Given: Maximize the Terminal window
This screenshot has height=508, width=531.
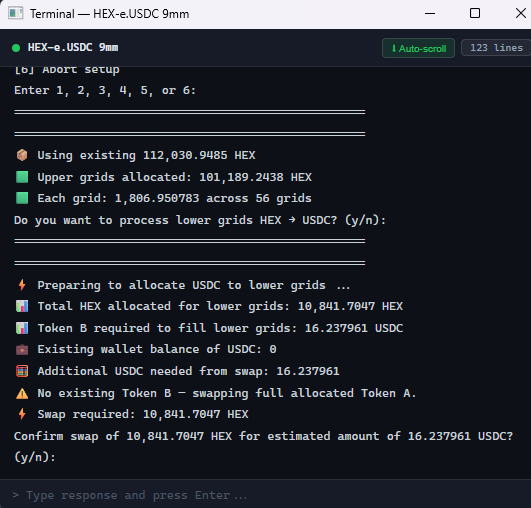Looking at the screenshot, I should coord(475,14).
